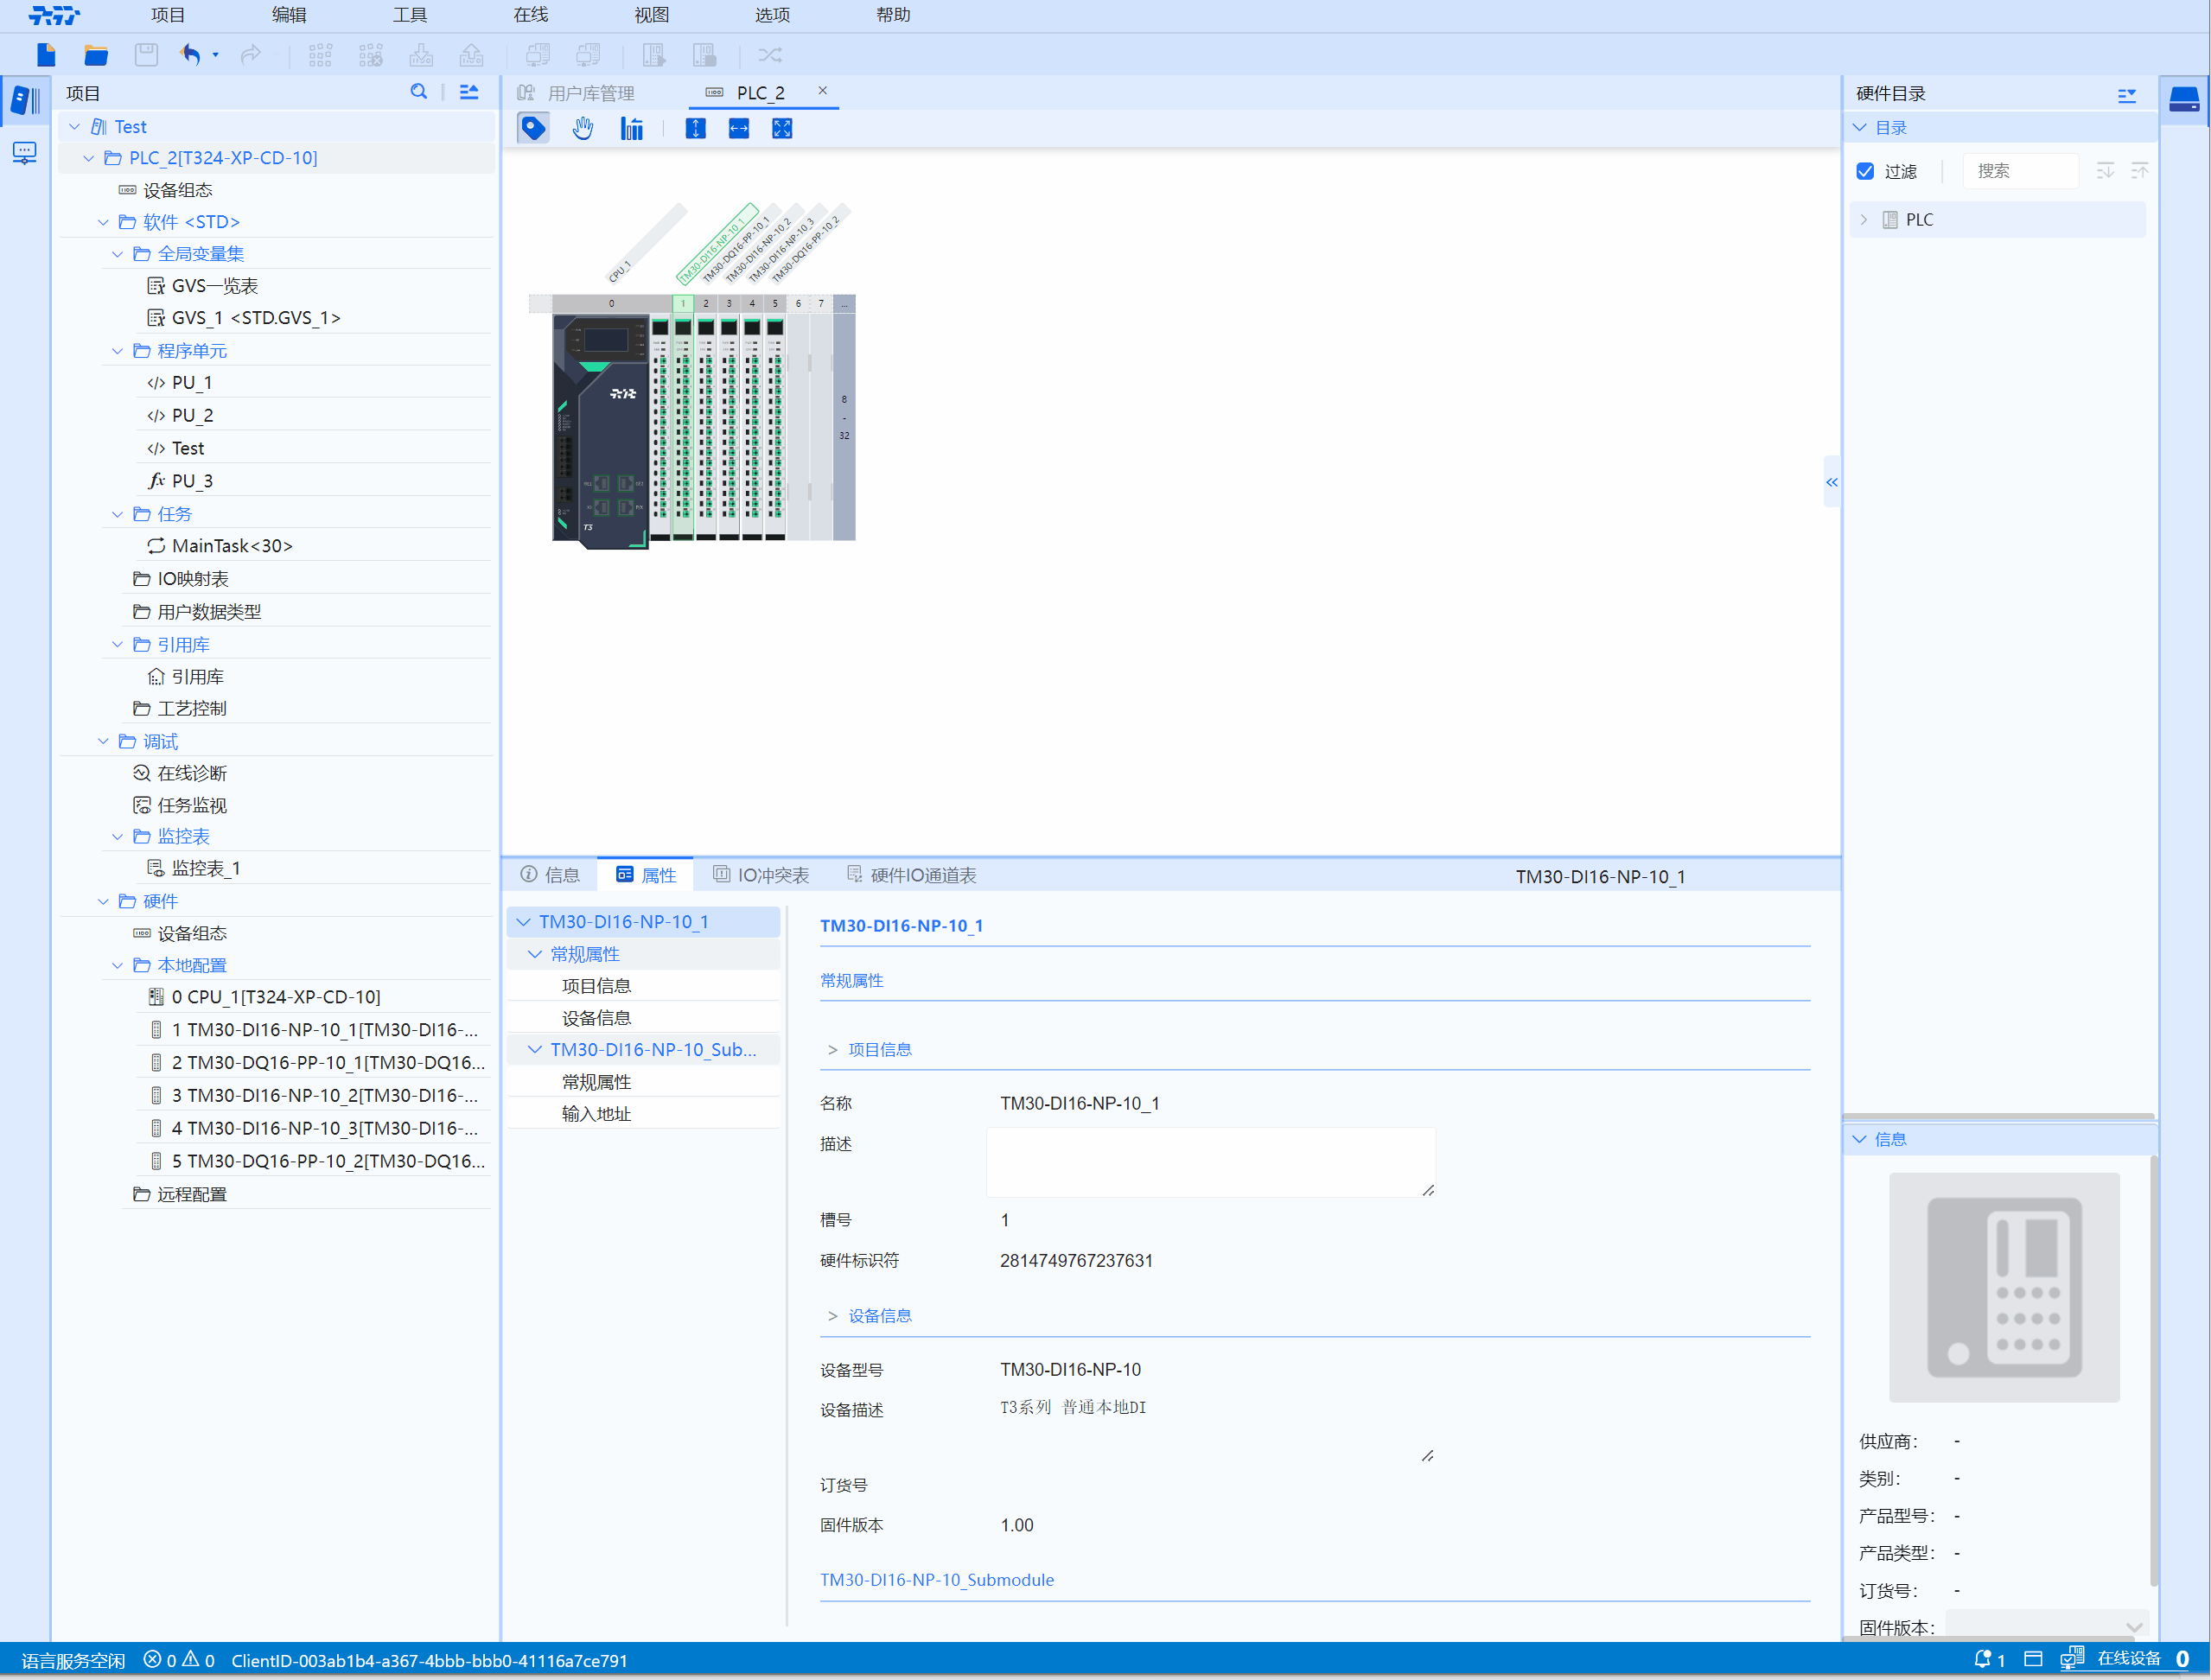The height and width of the screenshot is (1680, 2211).
Task: Click 在线设备 in the status bar
Action: point(2128,1659)
